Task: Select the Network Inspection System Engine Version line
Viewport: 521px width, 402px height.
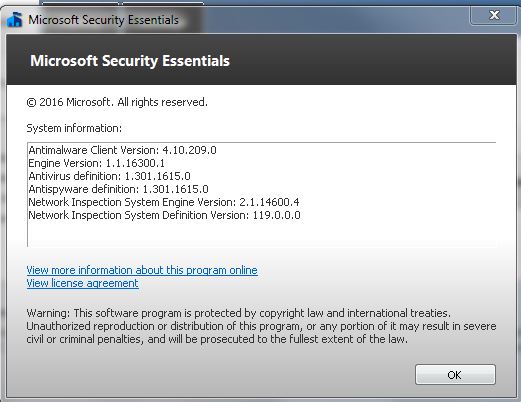Action: click(x=164, y=202)
